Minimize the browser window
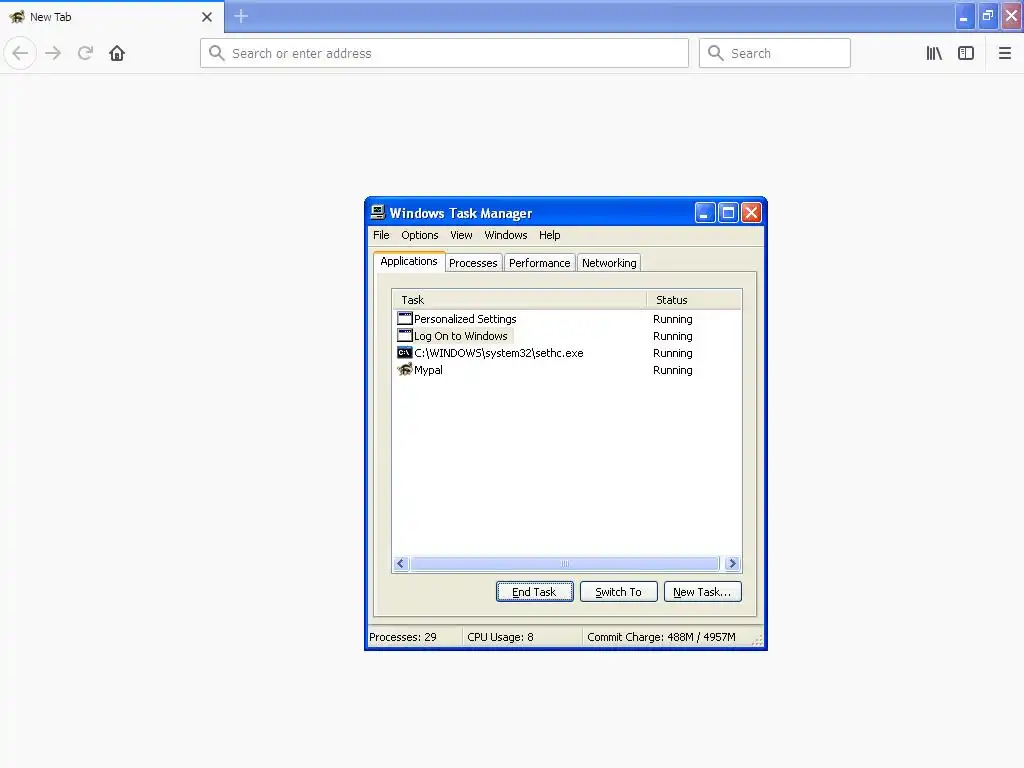 (964, 16)
